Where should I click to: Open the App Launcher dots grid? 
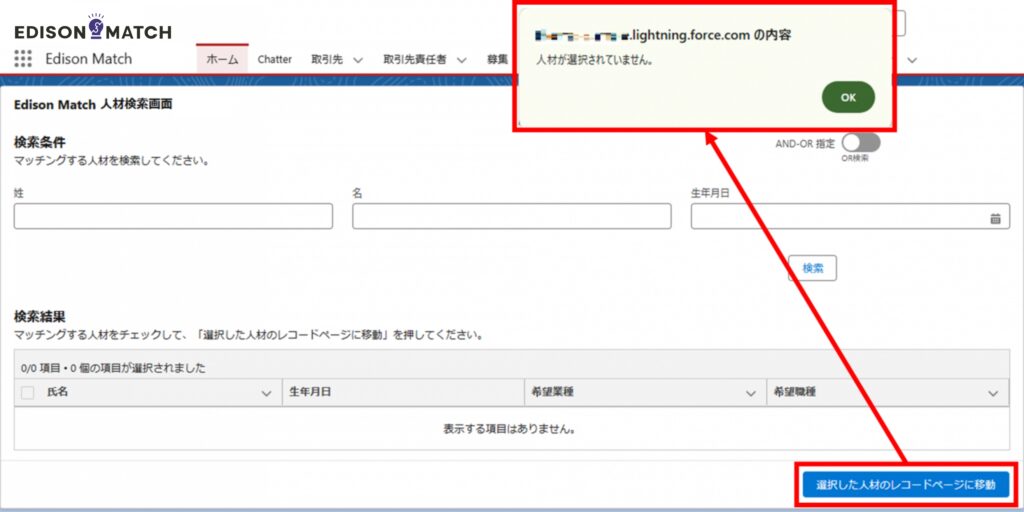[x=23, y=59]
